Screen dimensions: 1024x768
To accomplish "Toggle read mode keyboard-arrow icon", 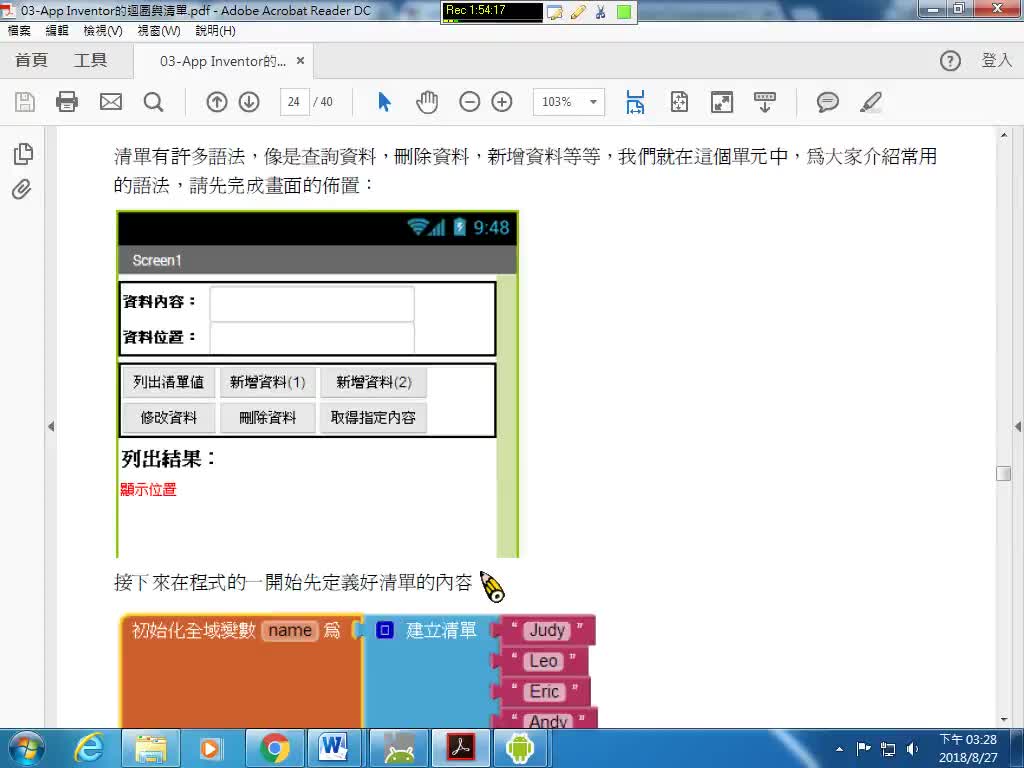I will tap(764, 102).
